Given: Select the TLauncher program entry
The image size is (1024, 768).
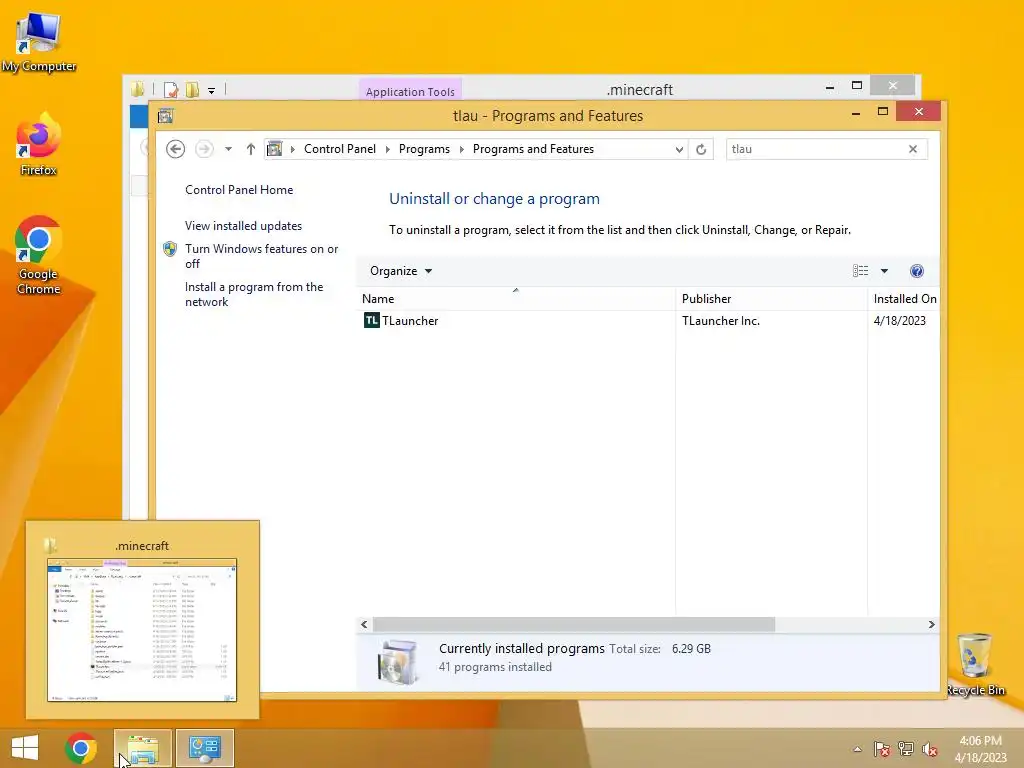Looking at the screenshot, I should 409,321.
